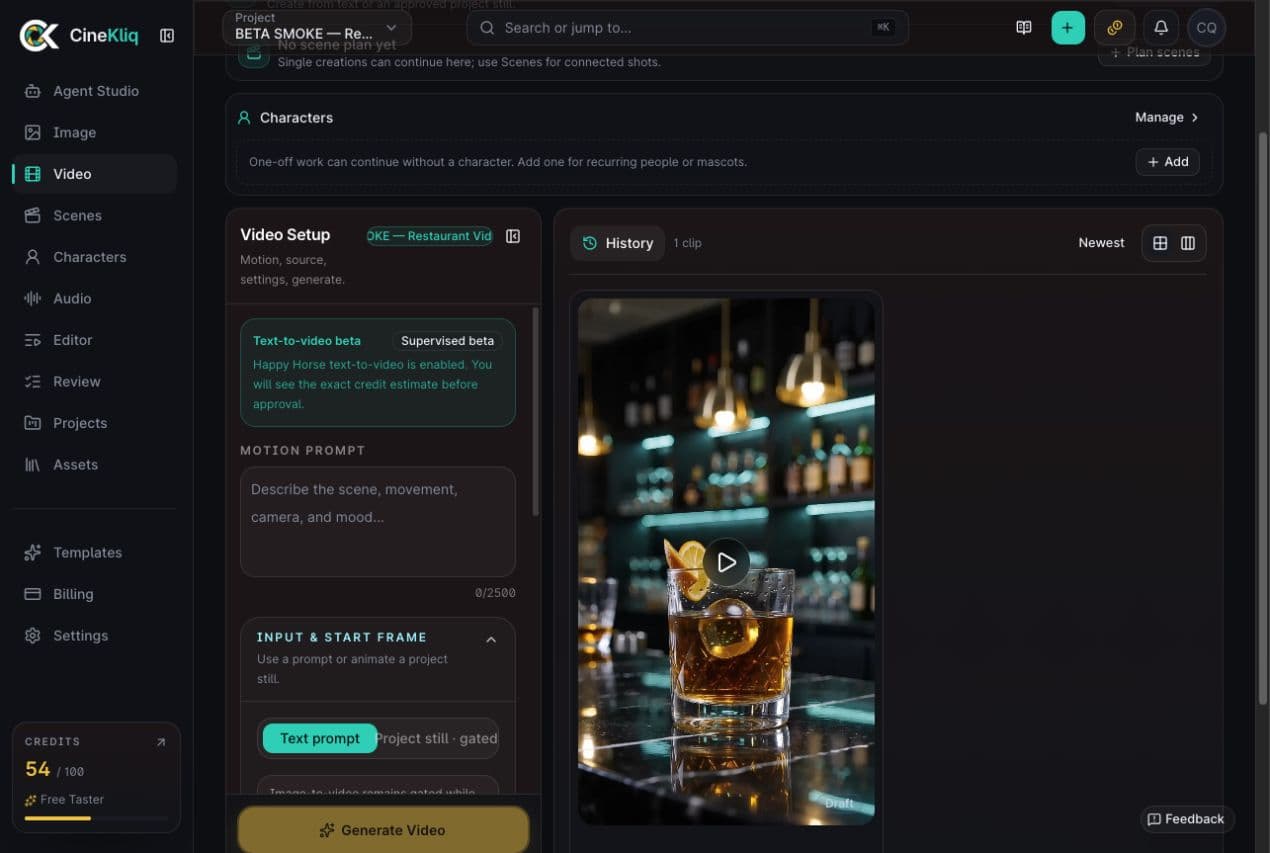Image resolution: width=1270 pixels, height=853 pixels.
Task: Open Manage characters link
Action: tap(1167, 117)
